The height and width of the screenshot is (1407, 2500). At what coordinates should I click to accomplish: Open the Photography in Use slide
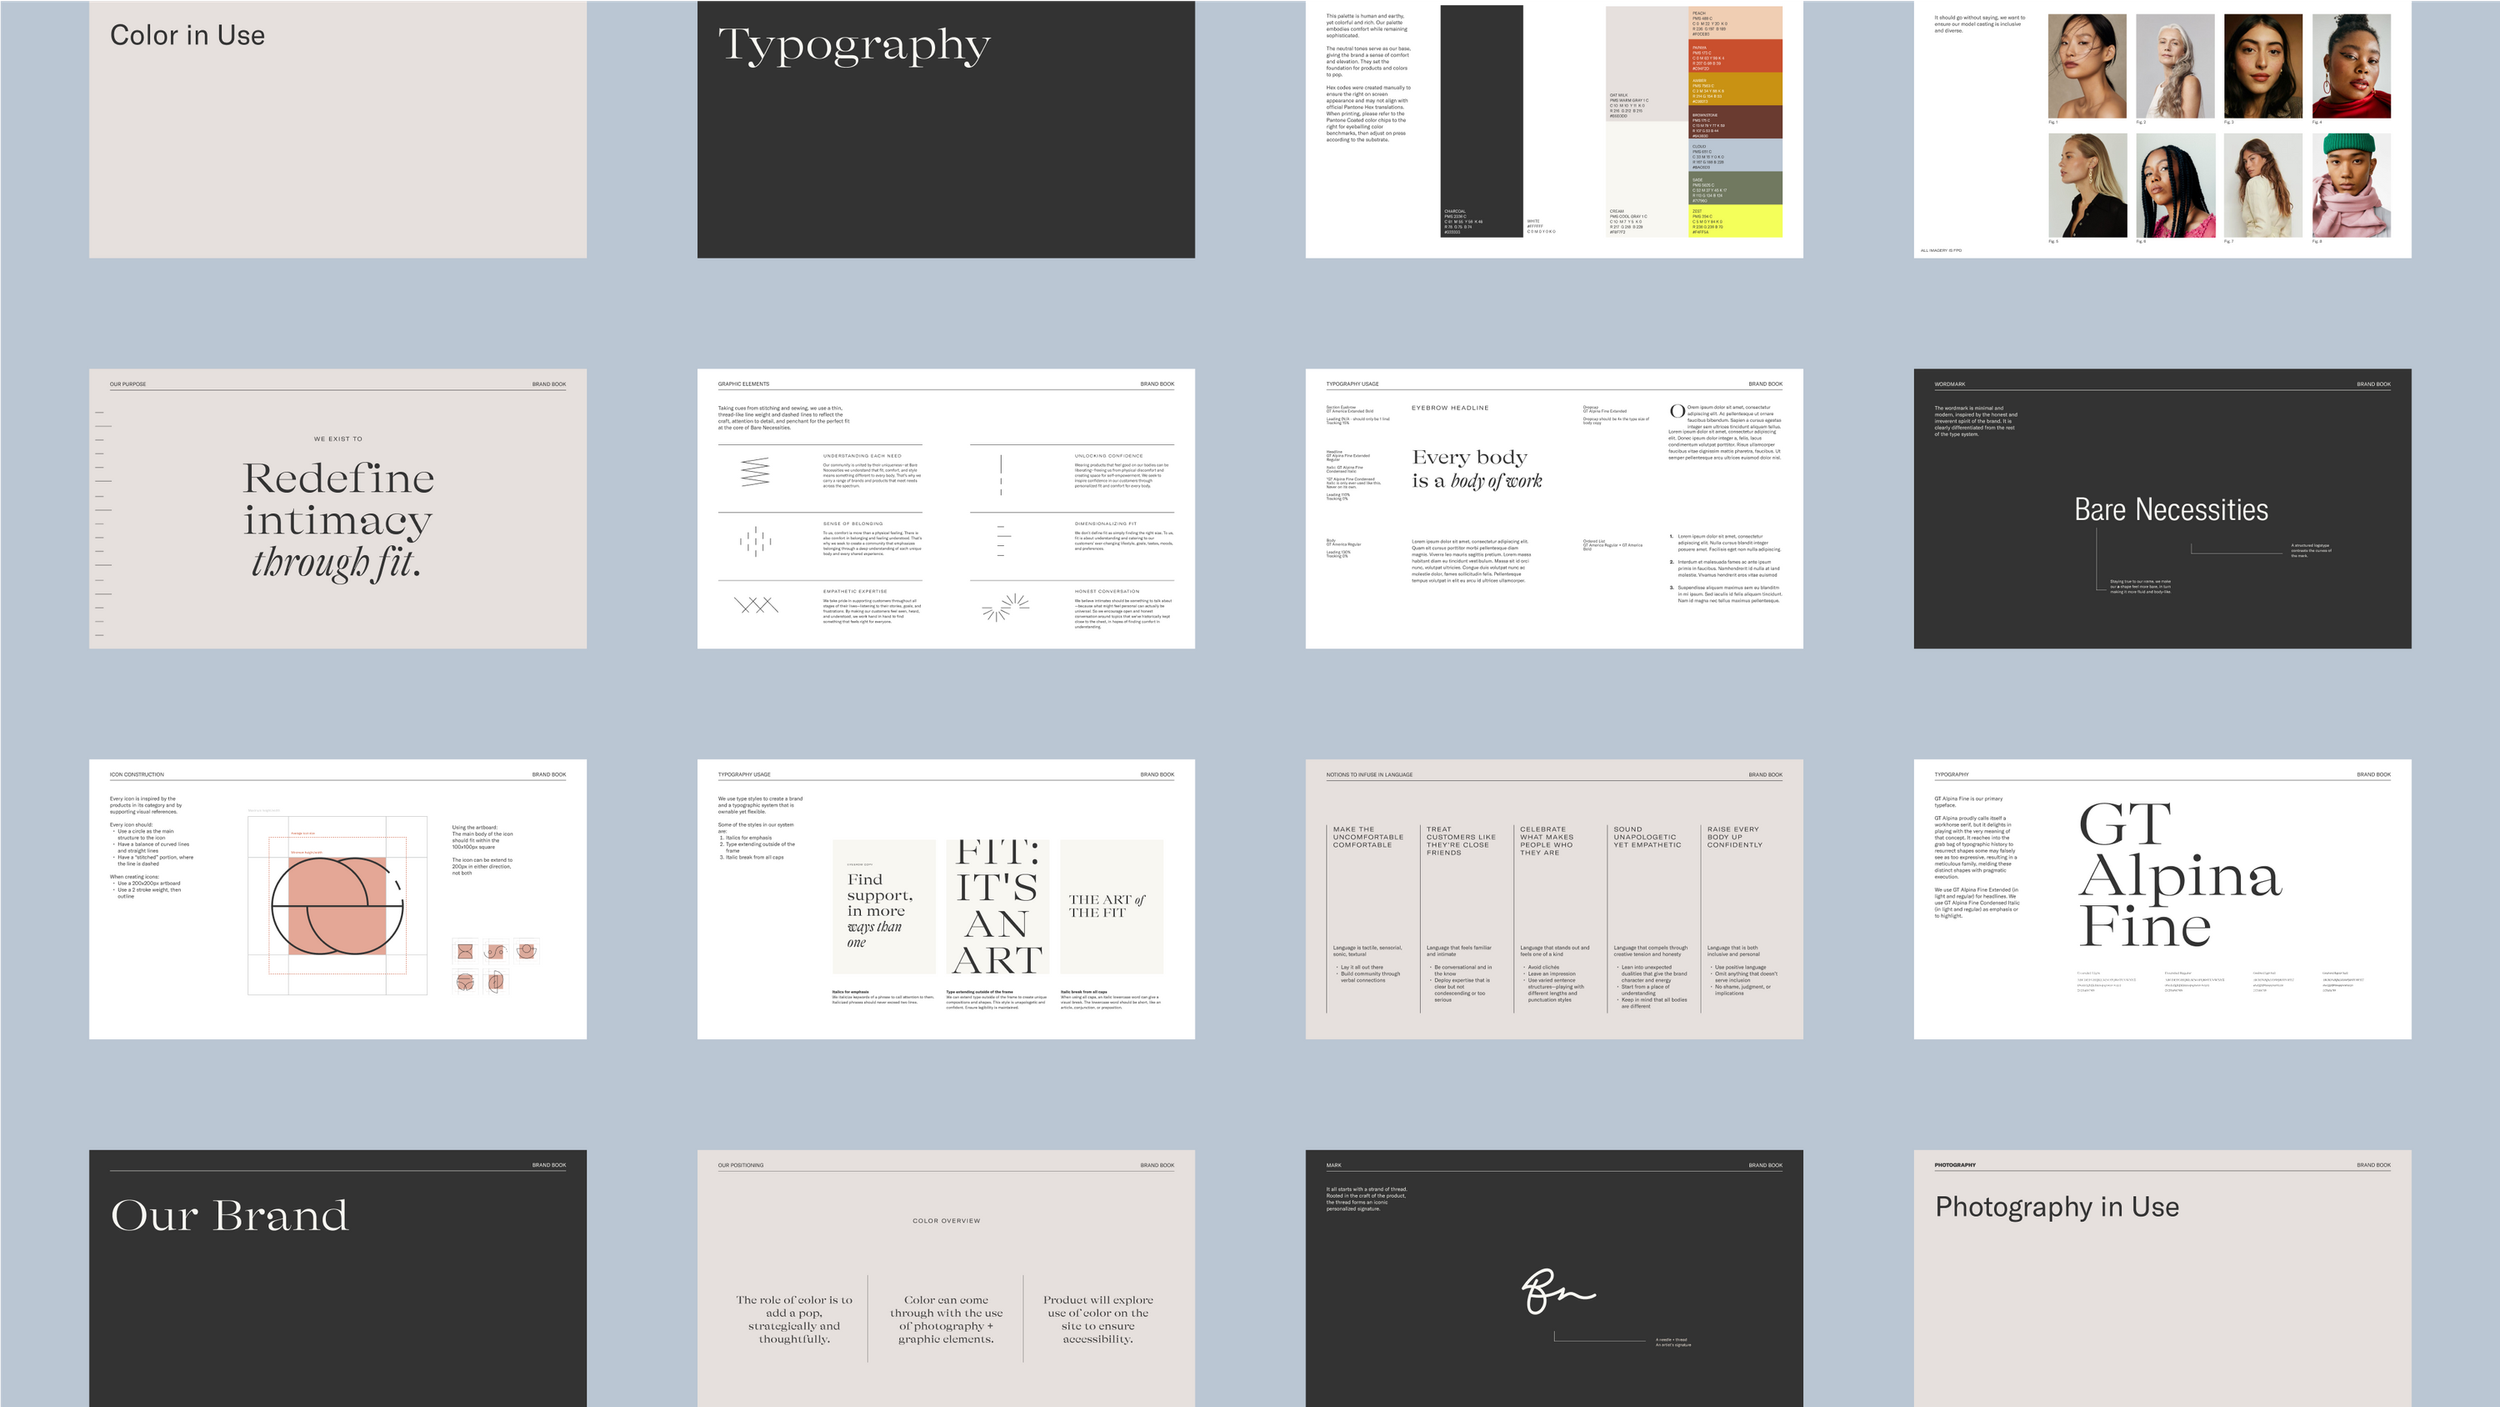[2162, 1278]
